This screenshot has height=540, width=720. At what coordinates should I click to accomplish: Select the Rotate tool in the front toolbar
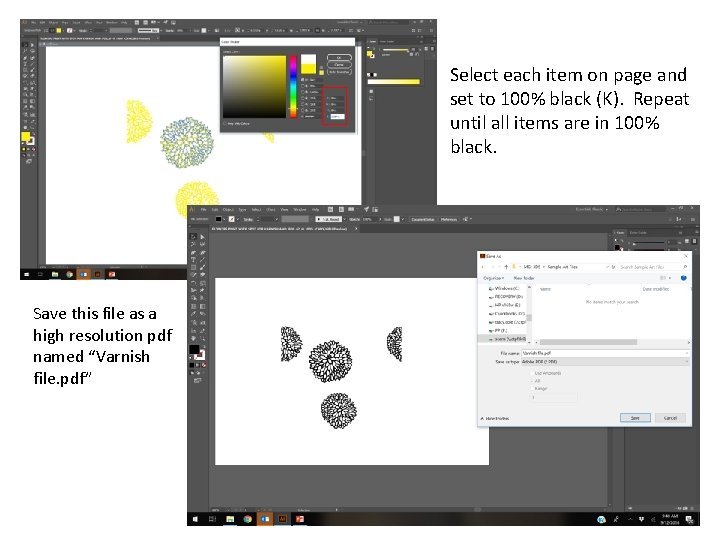[x=193, y=283]
